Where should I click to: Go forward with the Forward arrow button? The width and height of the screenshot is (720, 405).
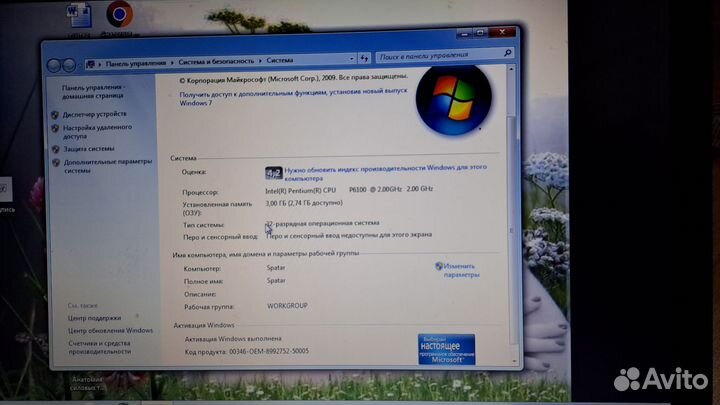(69, 66)
